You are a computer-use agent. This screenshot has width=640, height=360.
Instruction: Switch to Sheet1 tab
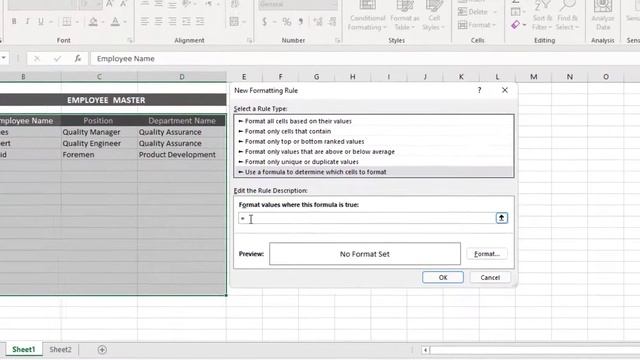click(24, 349)
